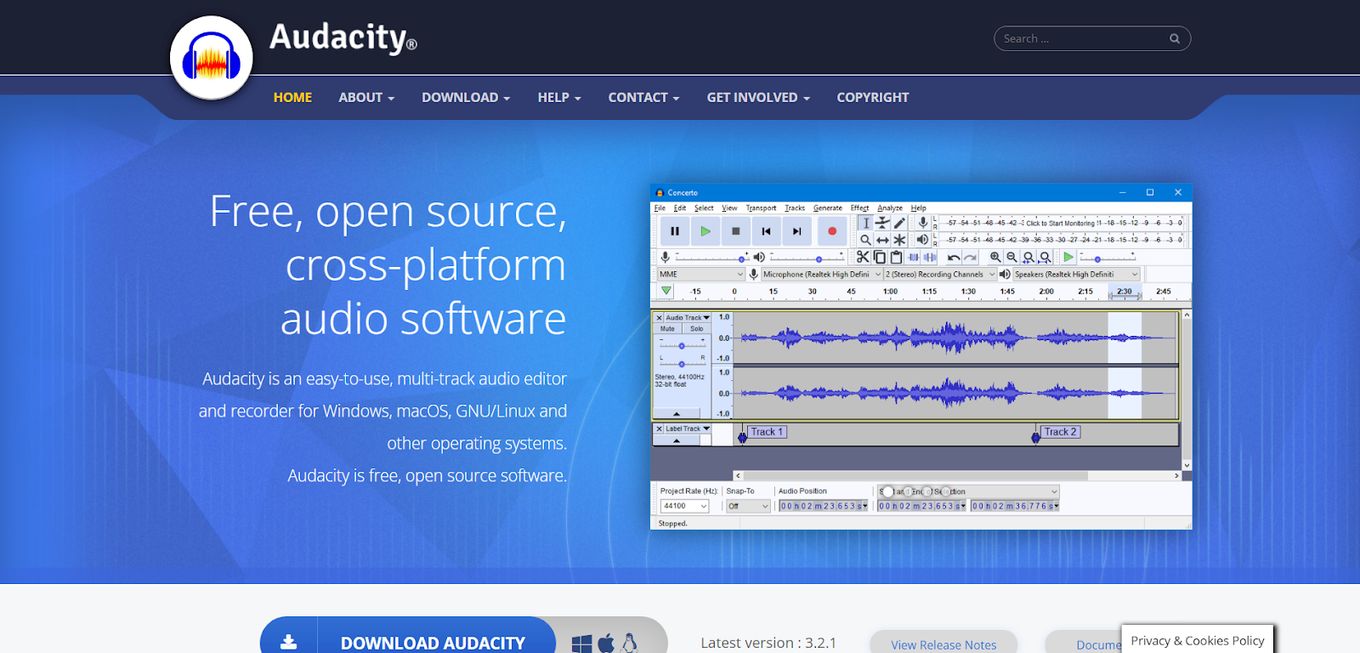Mute the stereo audio track
Image resolution: width=1360 pixels, height=653 pixels.
click(667, 329)
